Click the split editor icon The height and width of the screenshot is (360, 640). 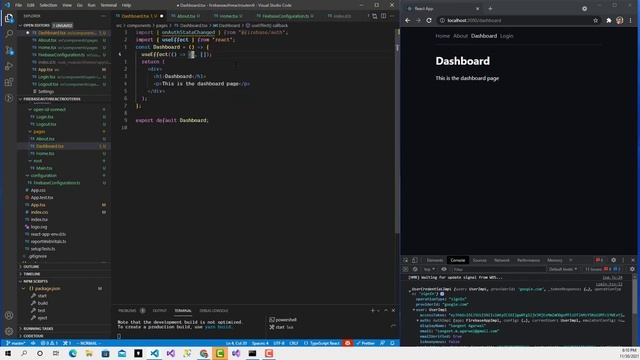[x=384, y=16]
